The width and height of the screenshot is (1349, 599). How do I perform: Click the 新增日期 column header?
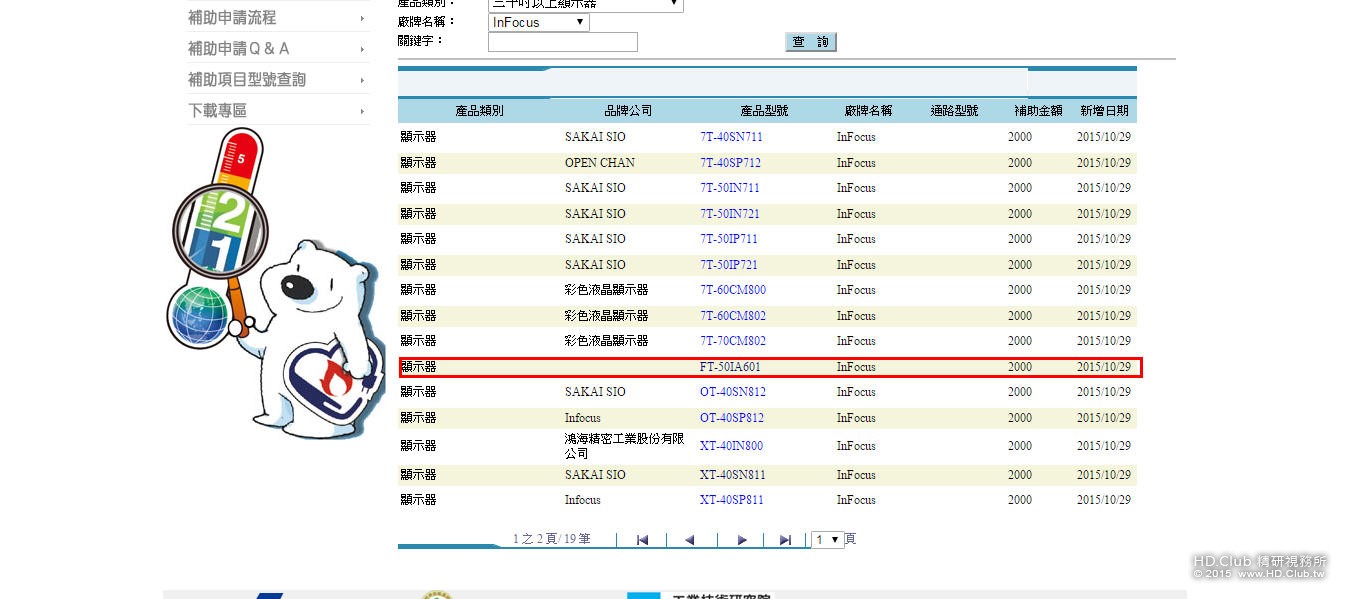tap(1104, 111)
